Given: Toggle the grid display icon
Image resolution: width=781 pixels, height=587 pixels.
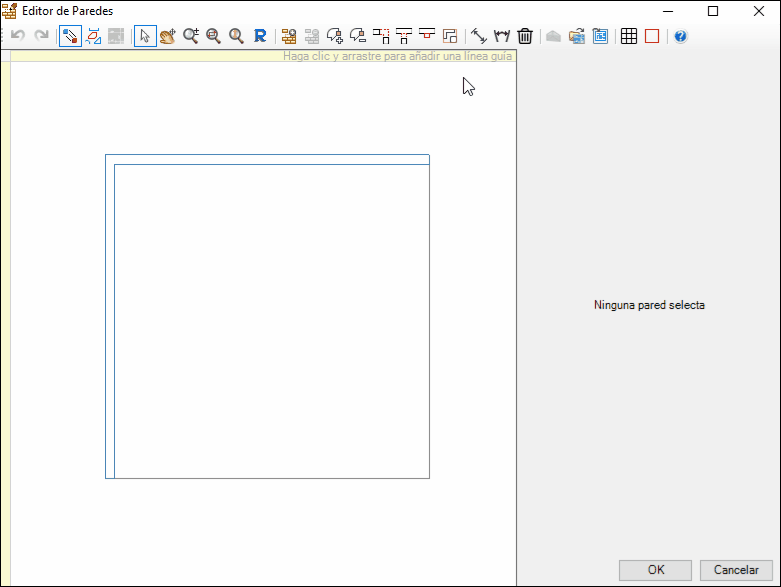Looking at the screenshot, I should (629, 36).
